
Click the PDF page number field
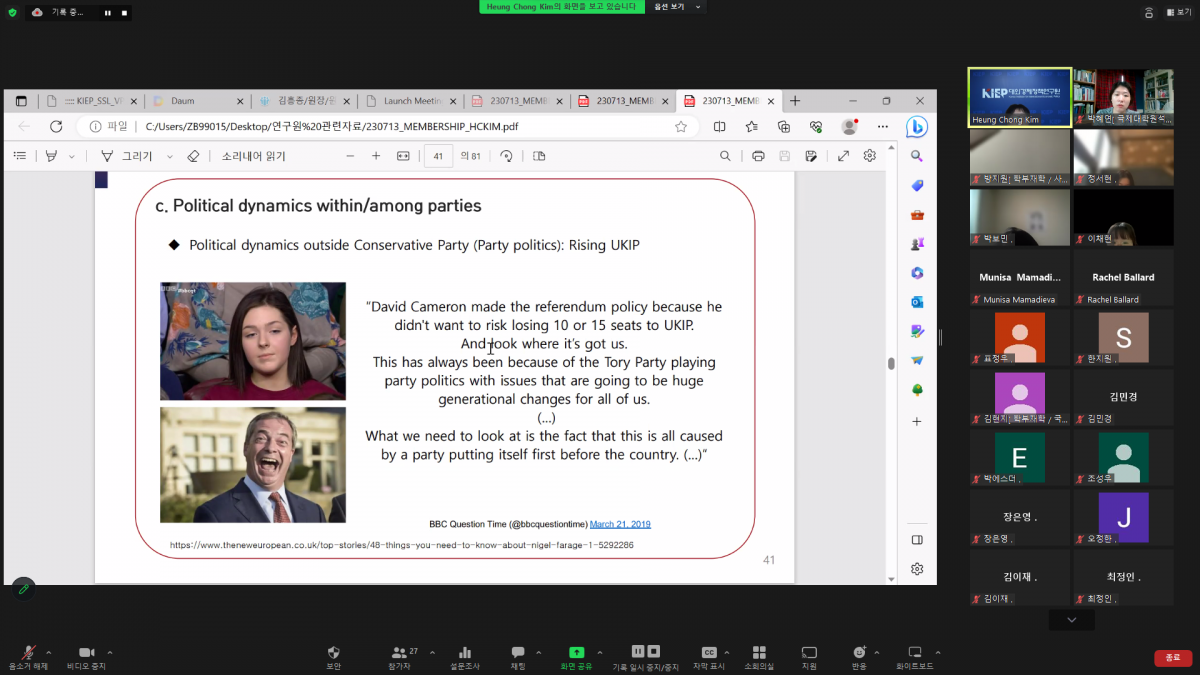(438, 156)
